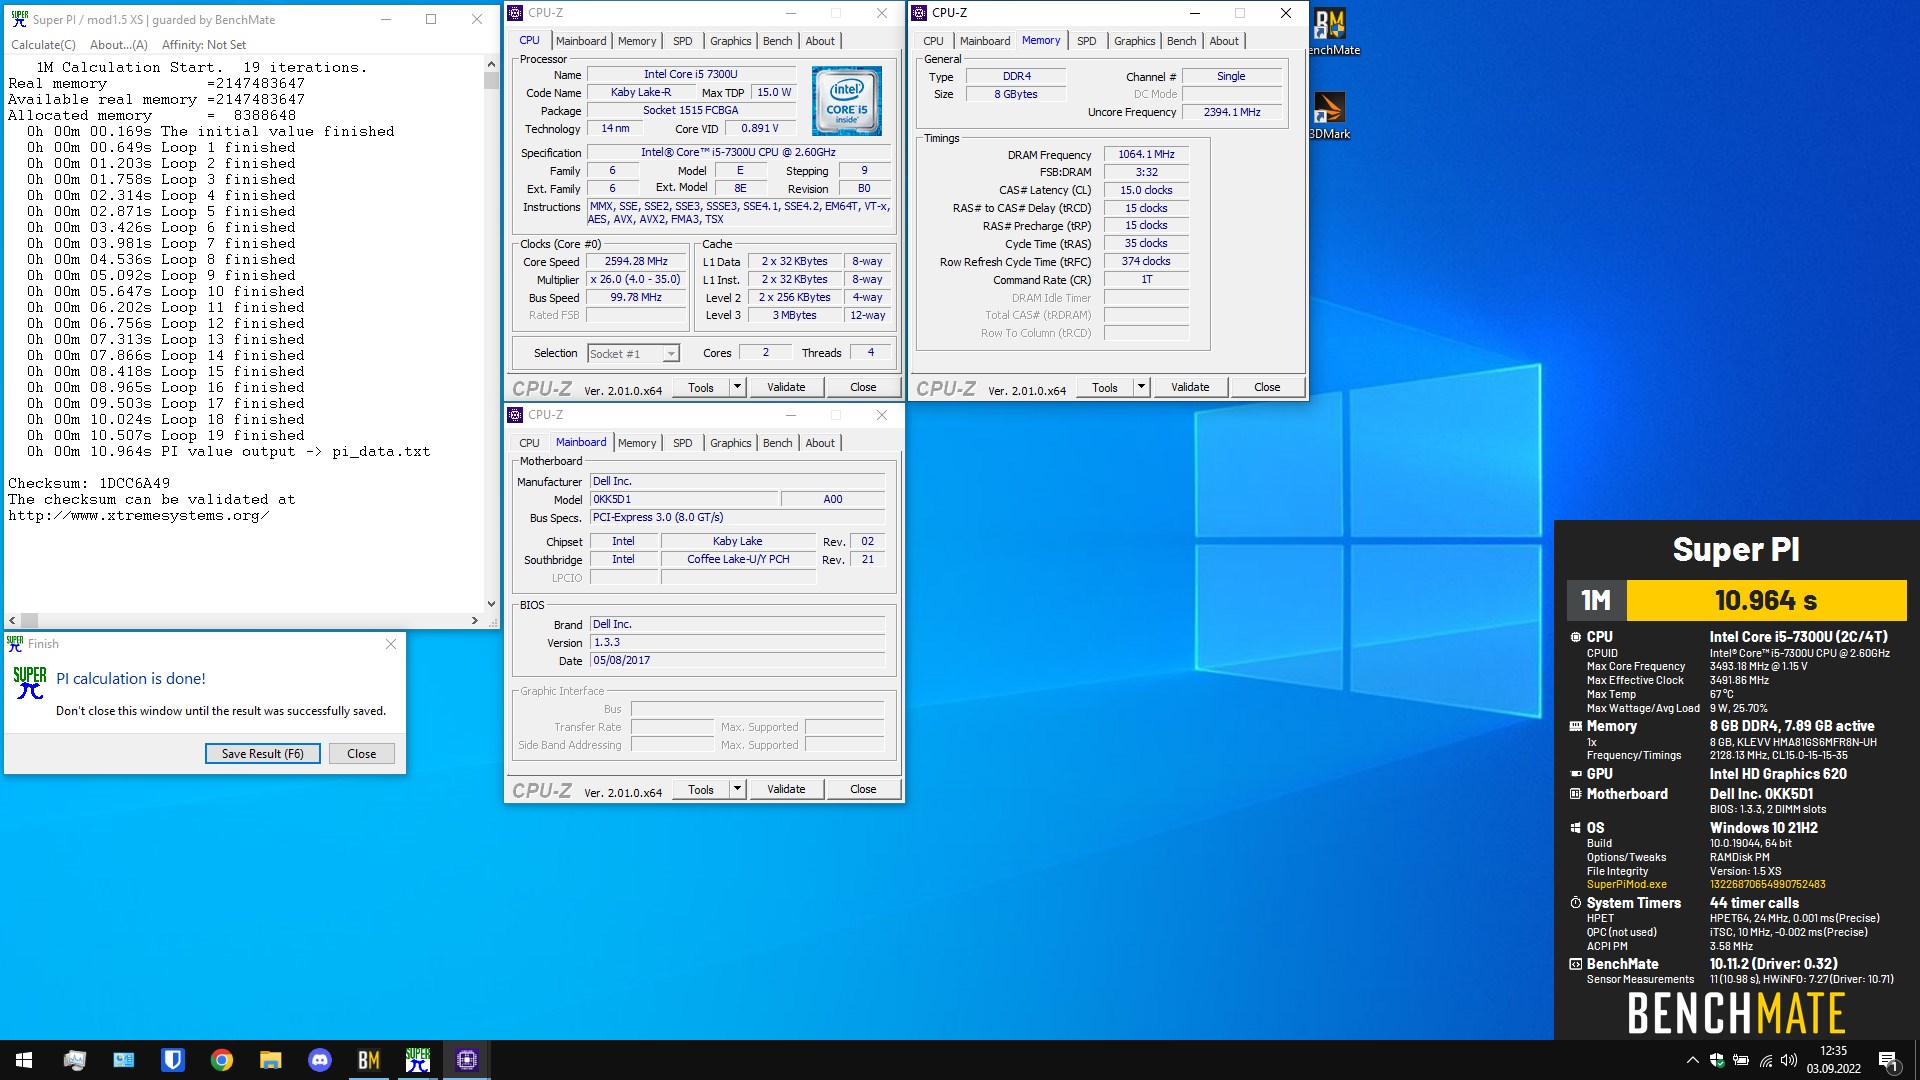Open battery status tray icon
This screenshot has width=1920, height=1080.
click(1741, 1060)
